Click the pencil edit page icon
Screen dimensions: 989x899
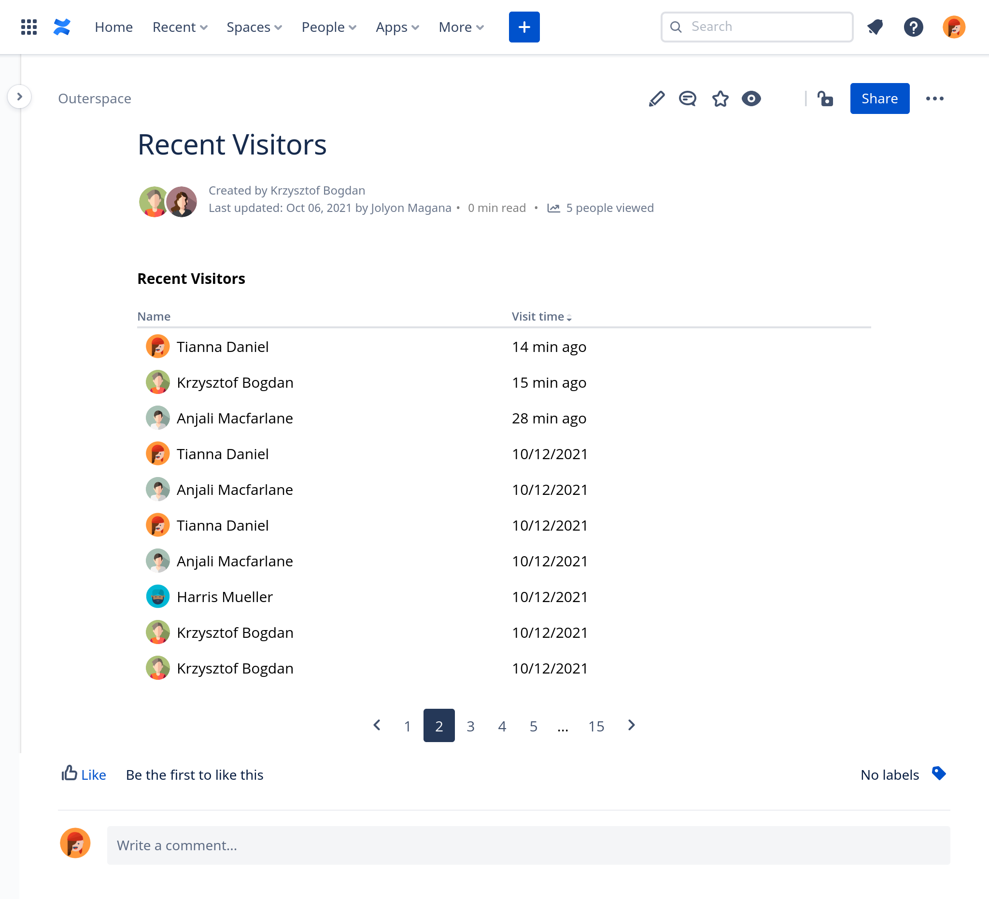(x=656, y=99)
